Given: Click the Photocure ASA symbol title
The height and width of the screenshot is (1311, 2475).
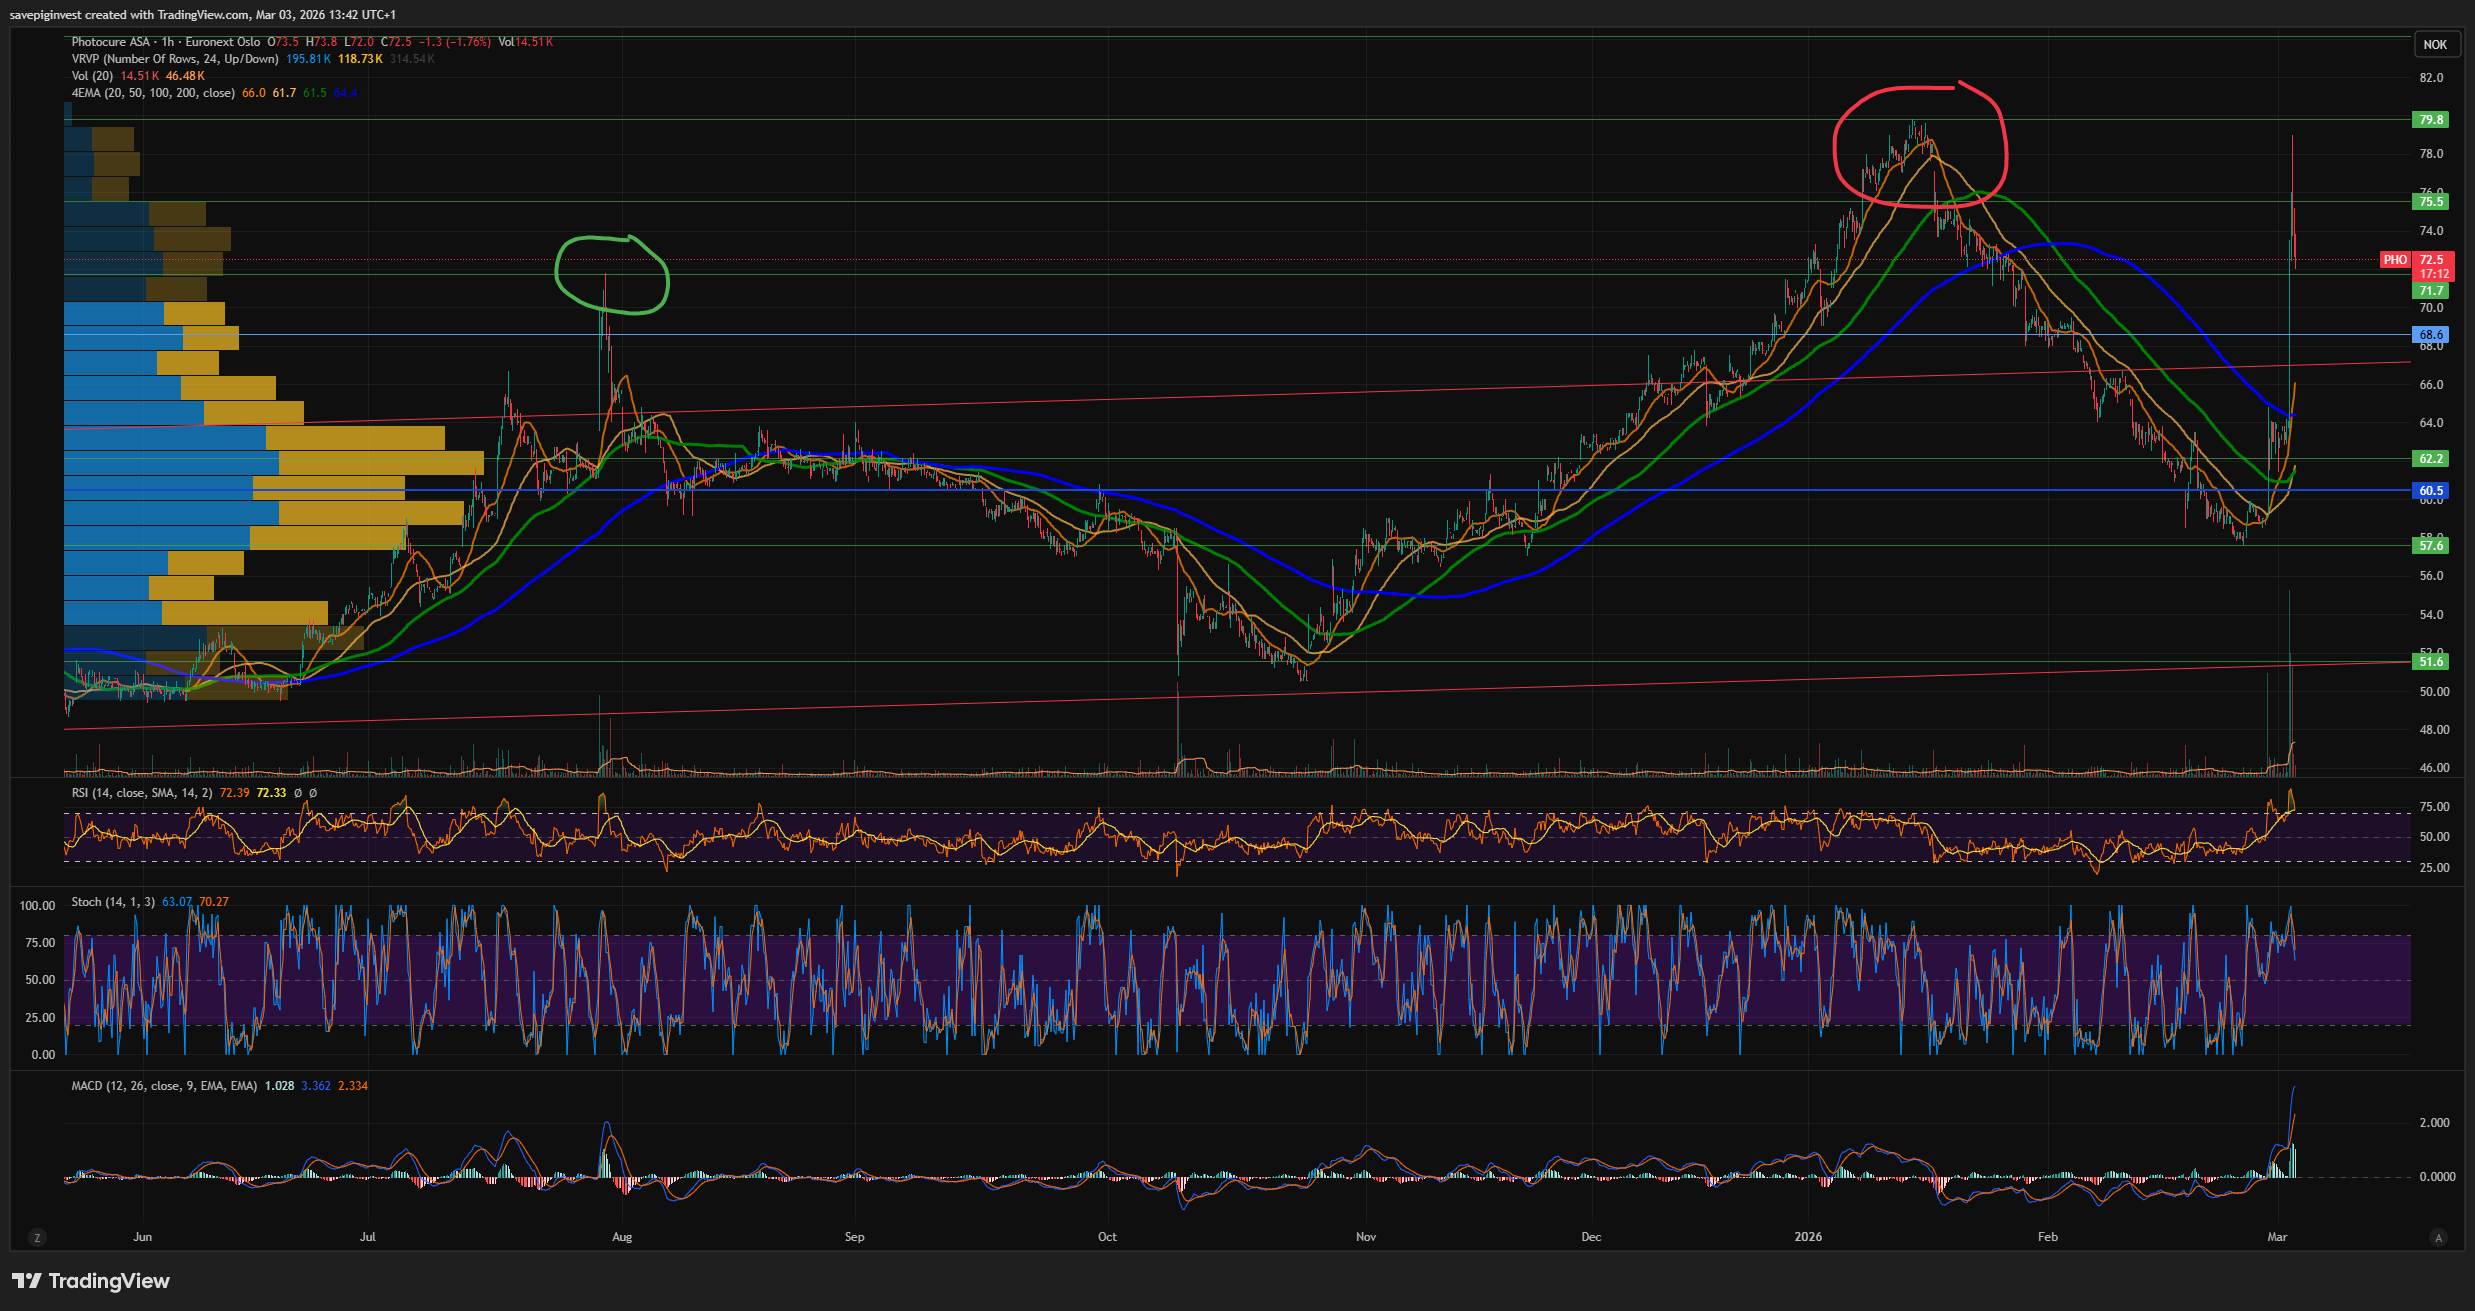Looking at the screenshot, I should point(111,42).
